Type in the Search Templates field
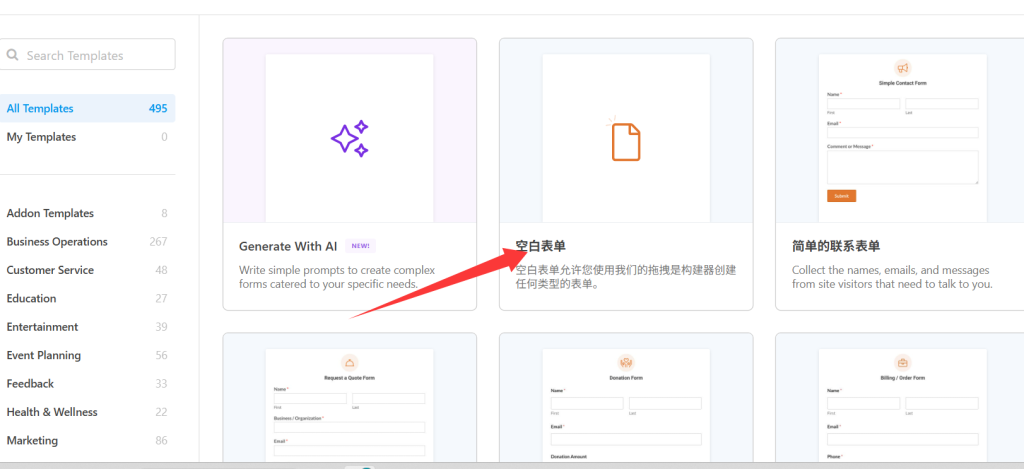 pos(95,55)
